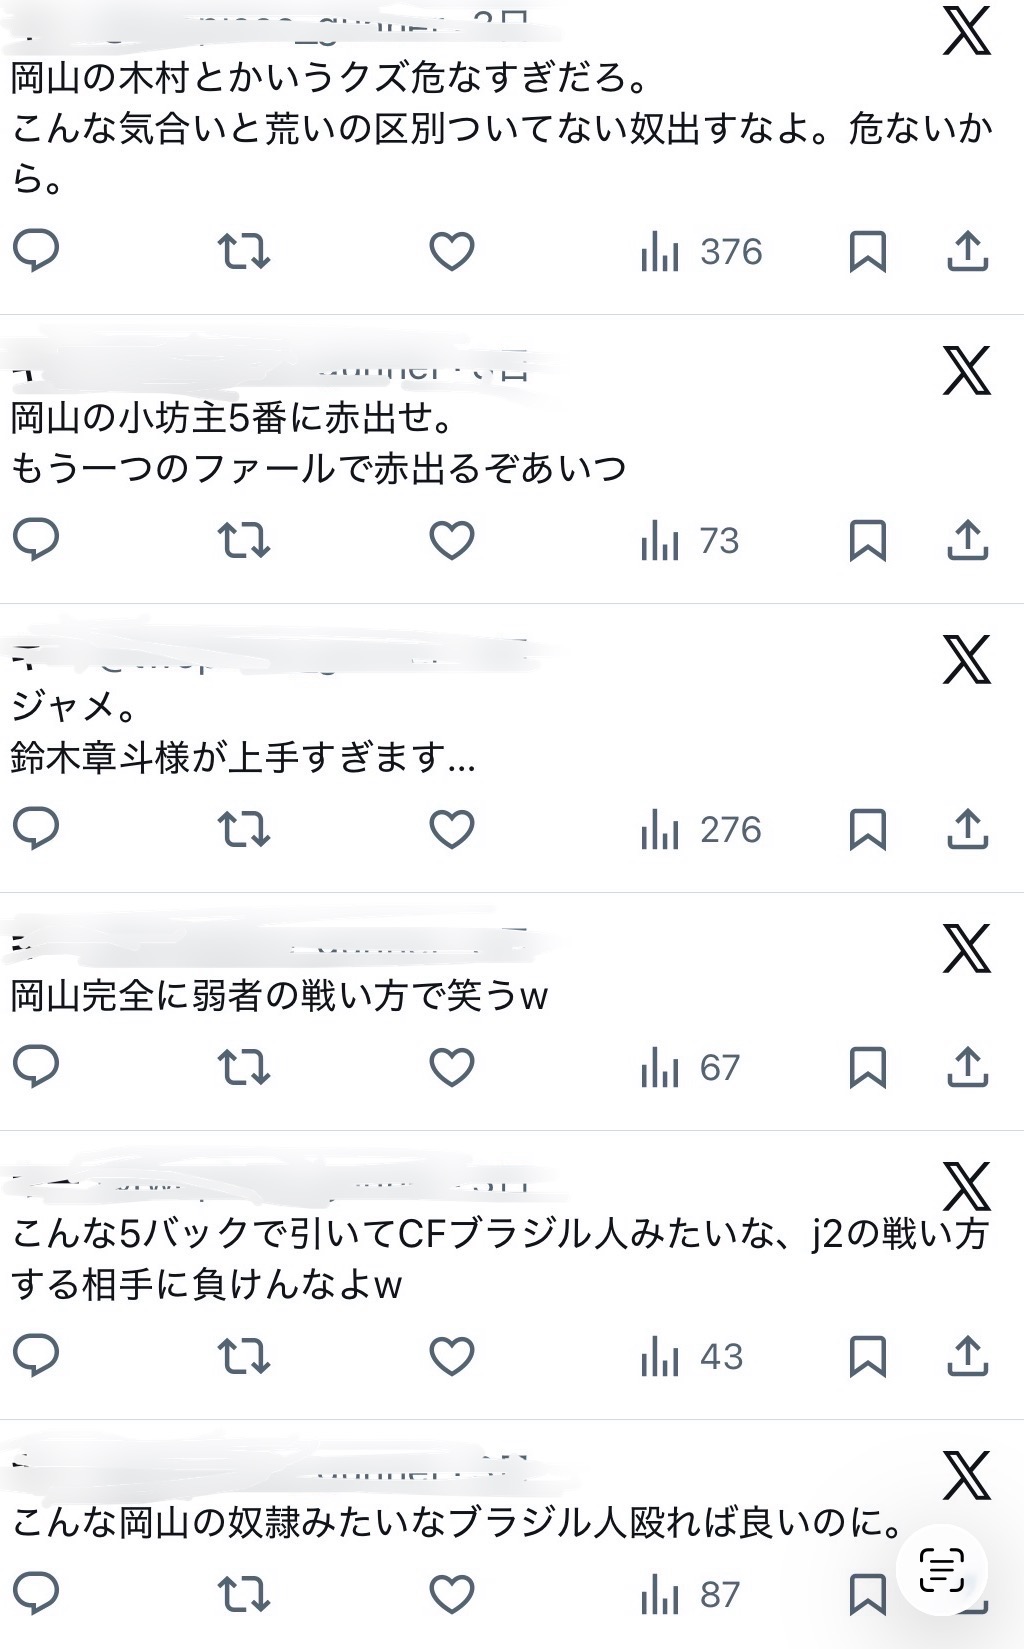Like the tweet 岡山完全に弱者の戦い方で笑うw
Screen dimensions: 1024x1649
452,1067
